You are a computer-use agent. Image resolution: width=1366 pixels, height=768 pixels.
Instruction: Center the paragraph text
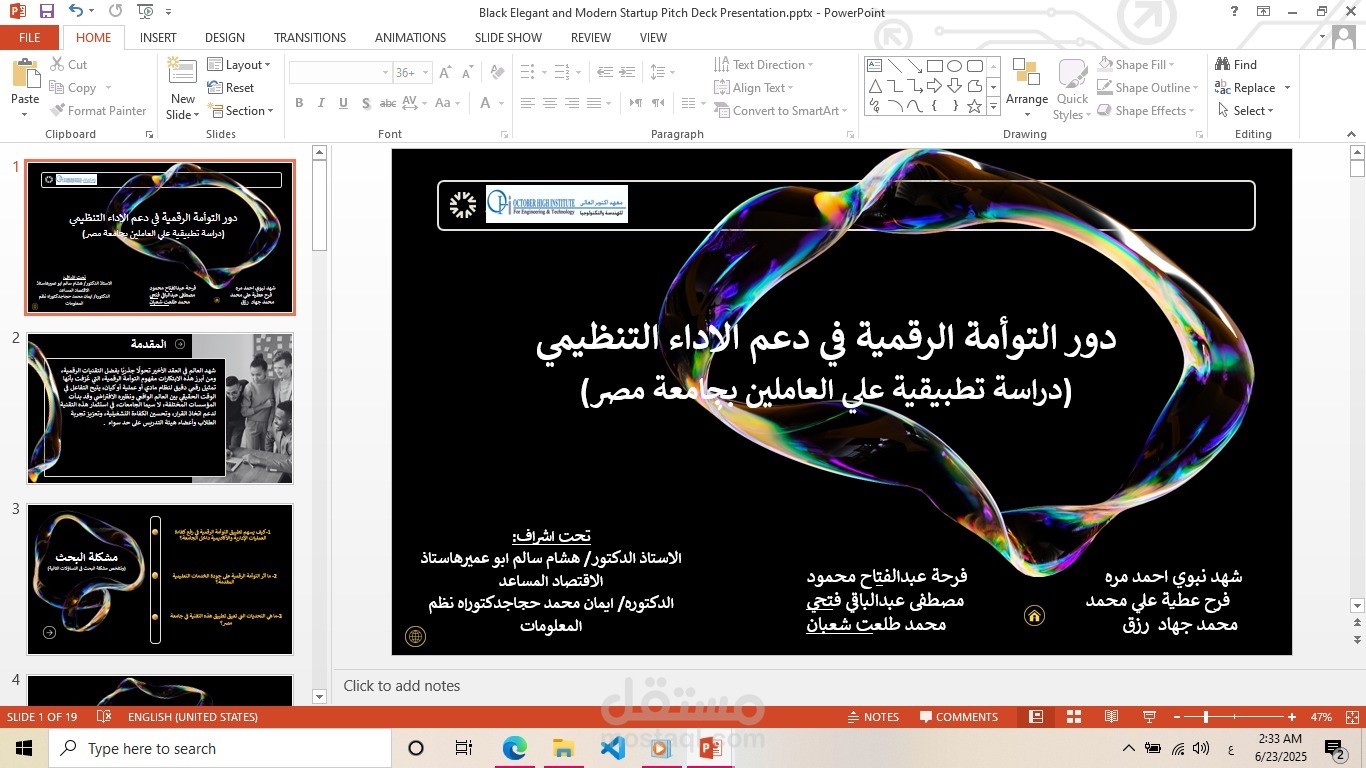[550, 103]
